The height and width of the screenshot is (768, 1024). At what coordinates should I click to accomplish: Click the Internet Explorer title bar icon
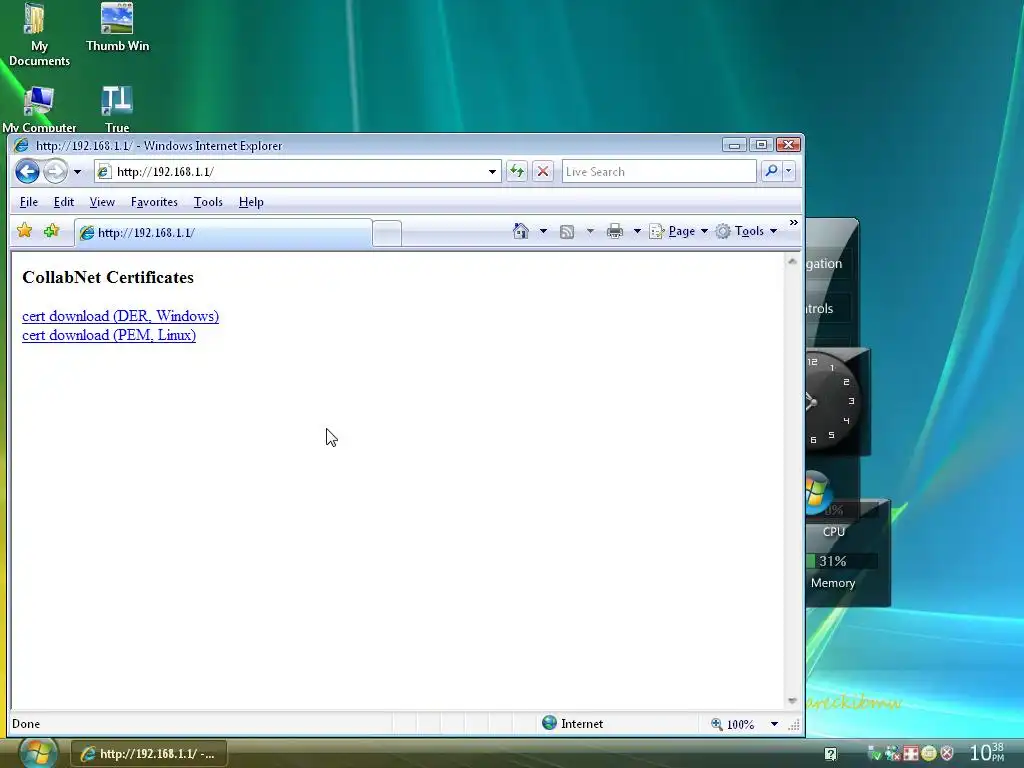pos(22,145)
